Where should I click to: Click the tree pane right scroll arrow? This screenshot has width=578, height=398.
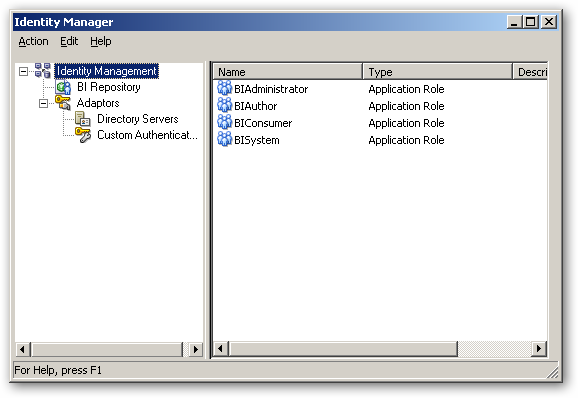click(x=195, y=349)
